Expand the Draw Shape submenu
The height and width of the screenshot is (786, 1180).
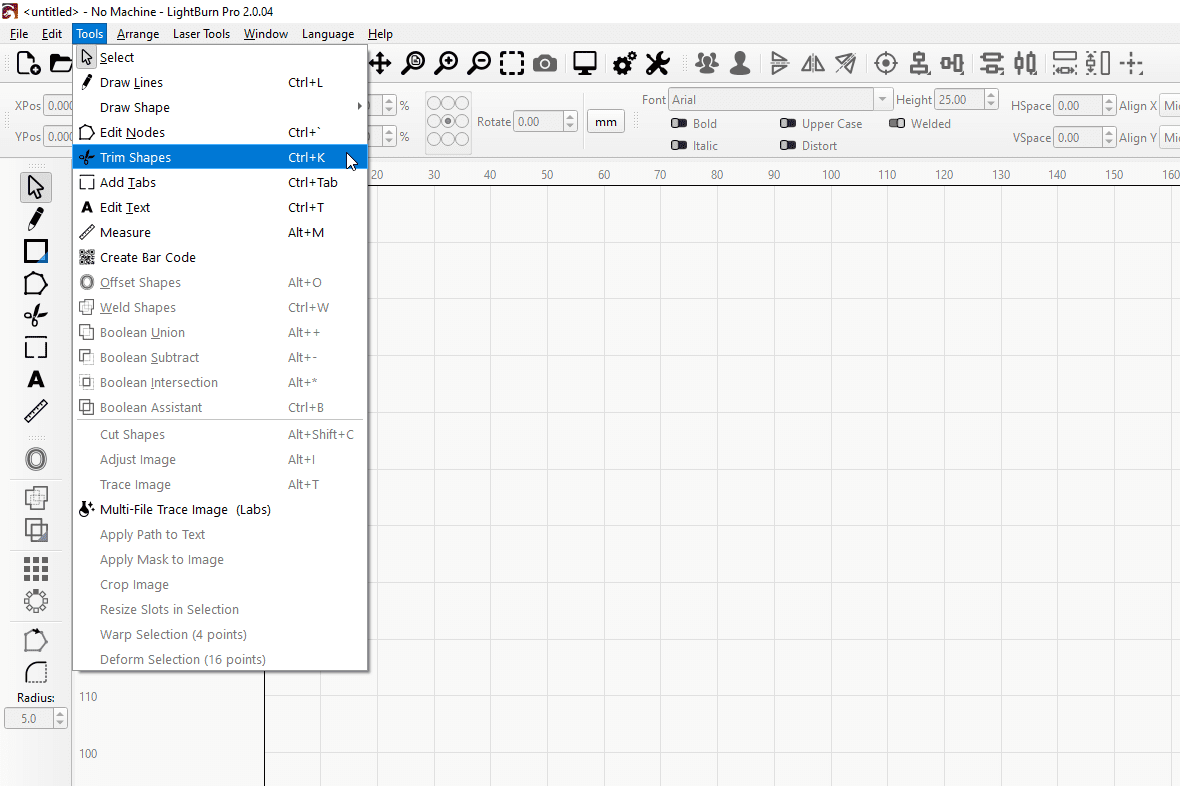pyautogui.click(x=220, y=107)
